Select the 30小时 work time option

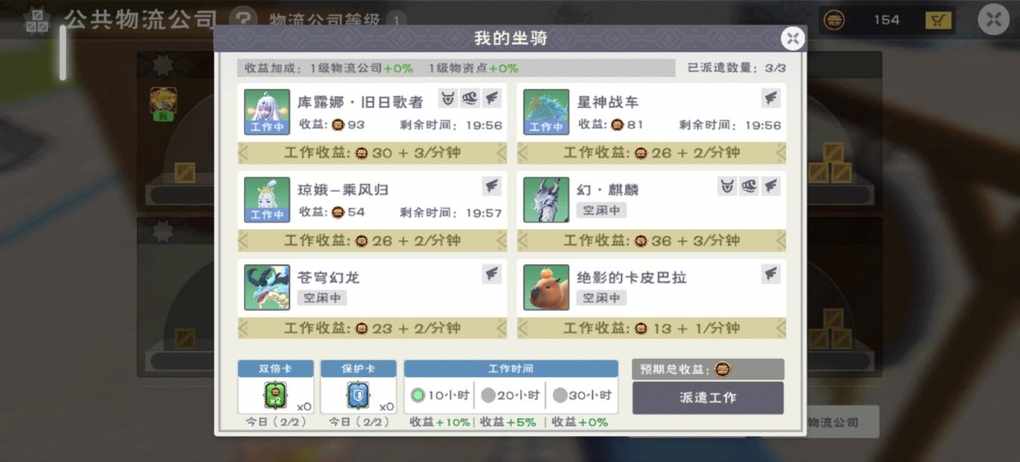coord(582,395)
